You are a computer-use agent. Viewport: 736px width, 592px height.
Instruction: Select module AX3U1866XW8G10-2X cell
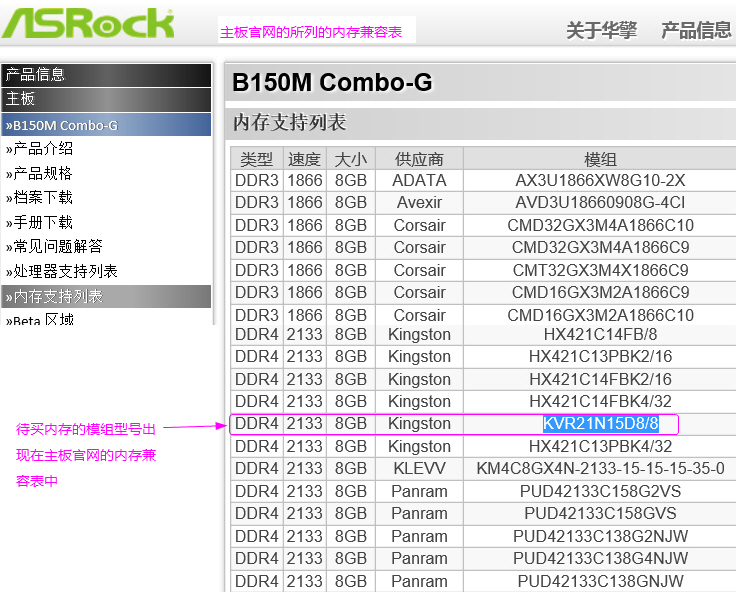tap(600, 180)
